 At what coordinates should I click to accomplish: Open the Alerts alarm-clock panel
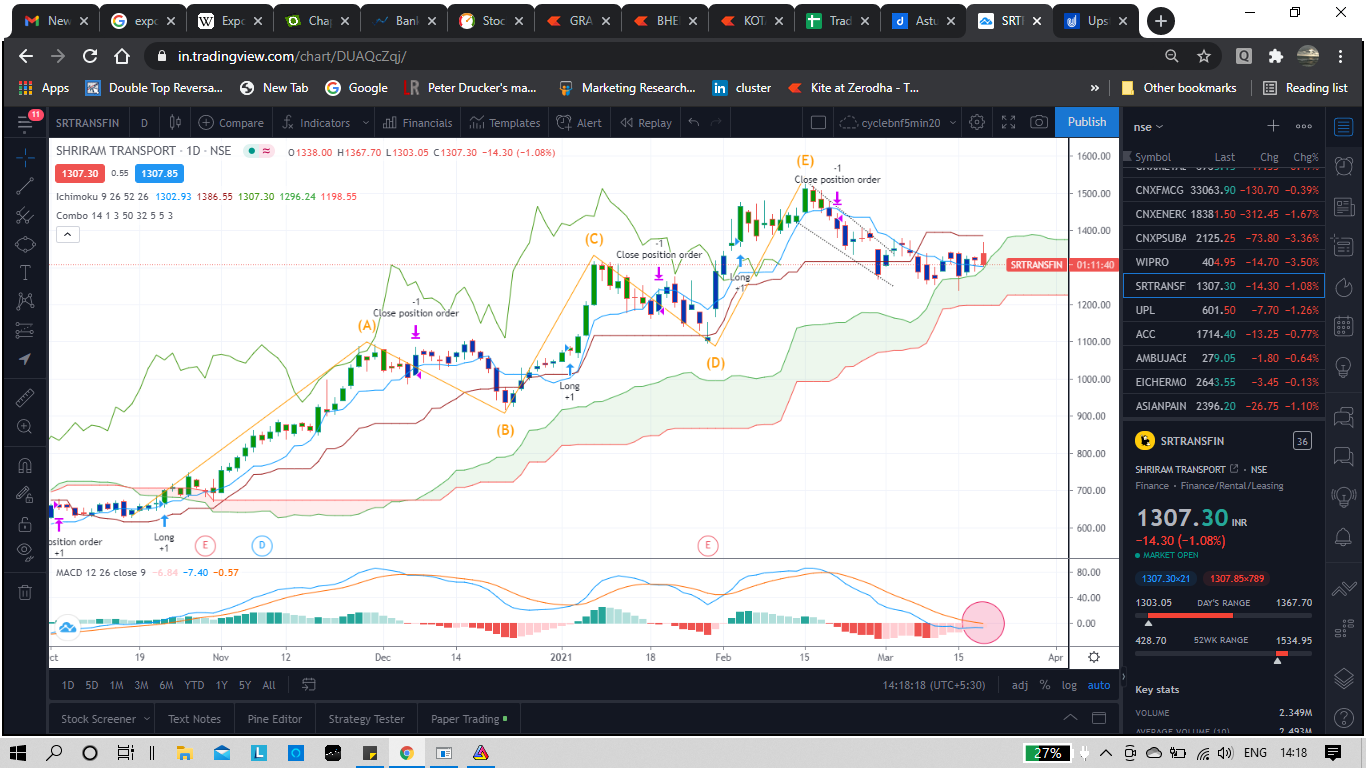pos(1343,165)
